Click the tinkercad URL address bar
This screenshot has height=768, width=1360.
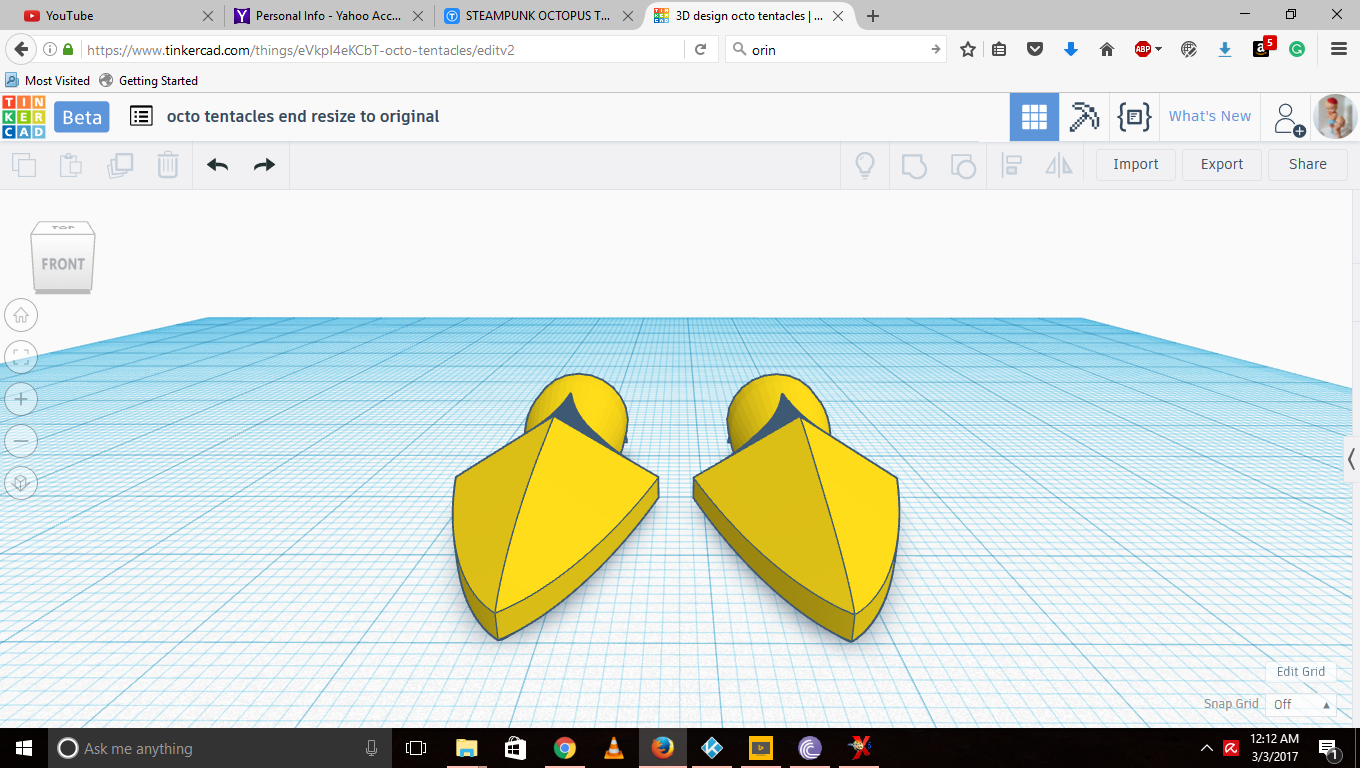(x=383, y=49)
